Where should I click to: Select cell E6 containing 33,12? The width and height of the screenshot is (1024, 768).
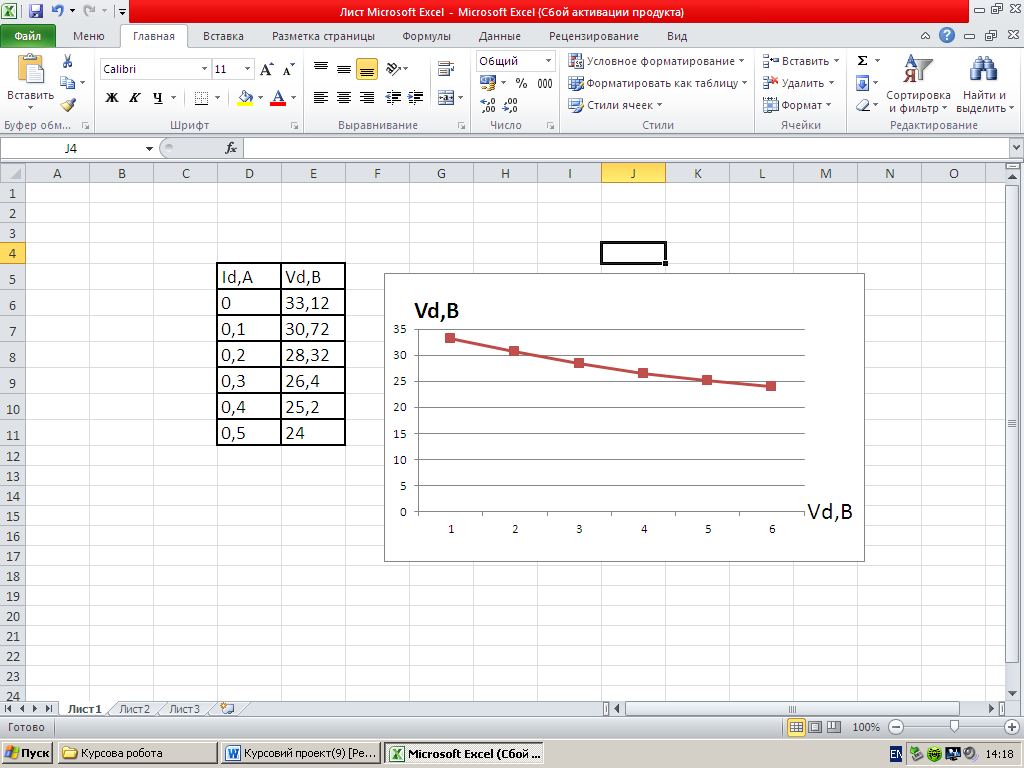pos(313,303)
